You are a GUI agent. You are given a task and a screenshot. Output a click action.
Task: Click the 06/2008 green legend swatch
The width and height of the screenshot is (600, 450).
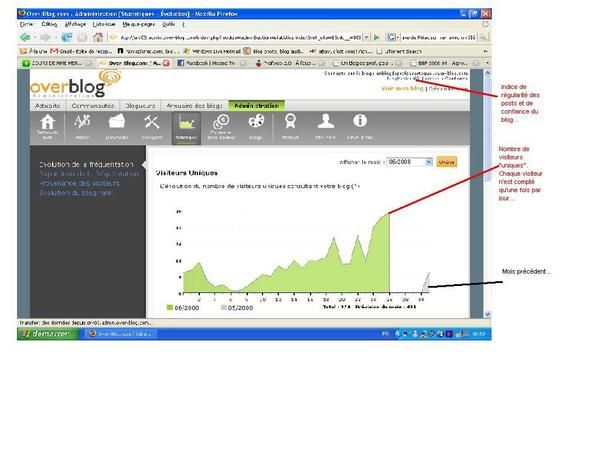pos(170,307)
